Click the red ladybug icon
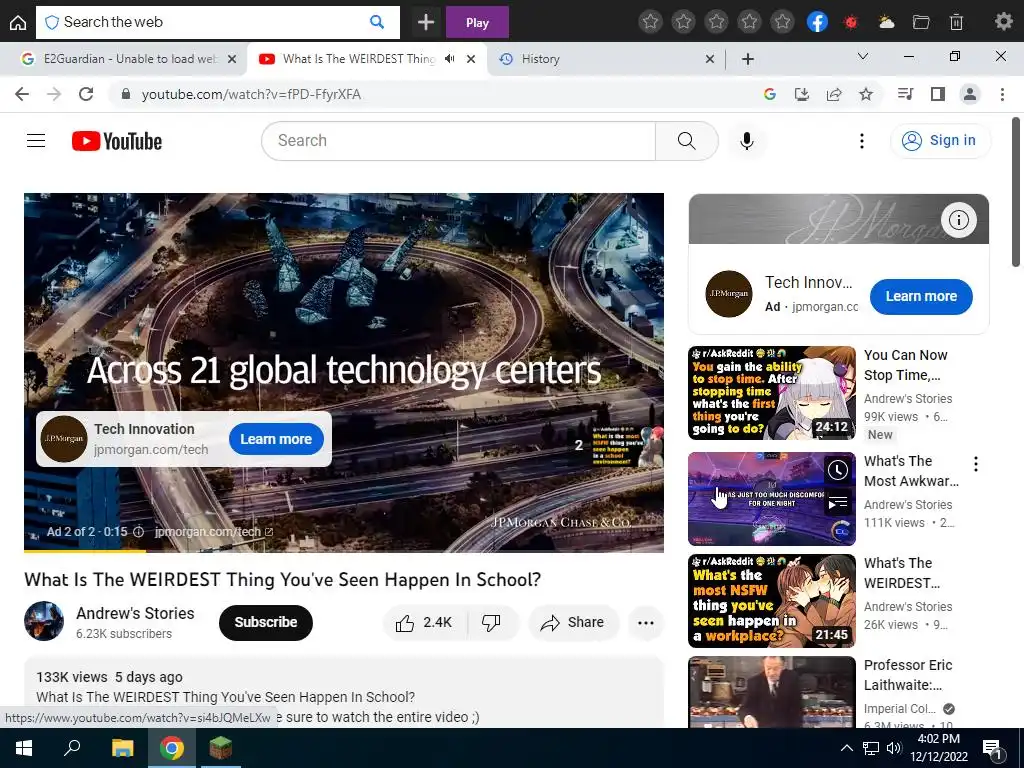The image size is (1024, 768). point(850,22)
